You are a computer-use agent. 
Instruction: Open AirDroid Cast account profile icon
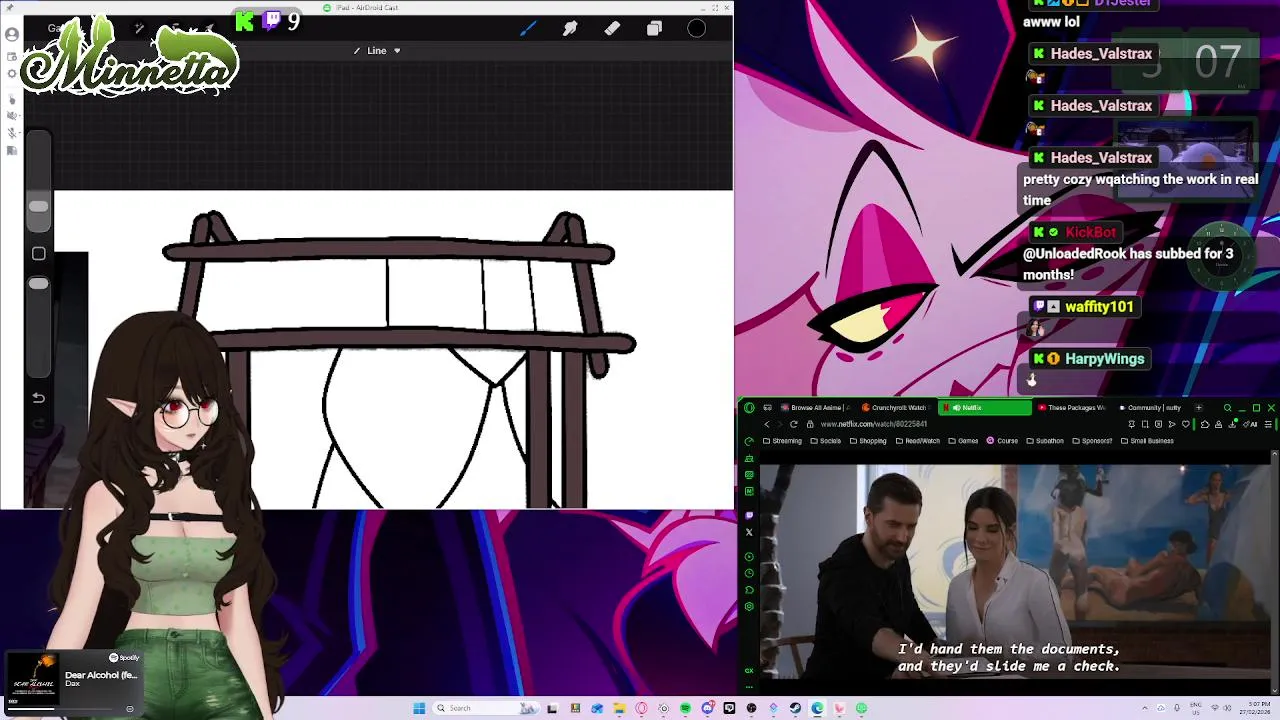click(x=12, y=34)
